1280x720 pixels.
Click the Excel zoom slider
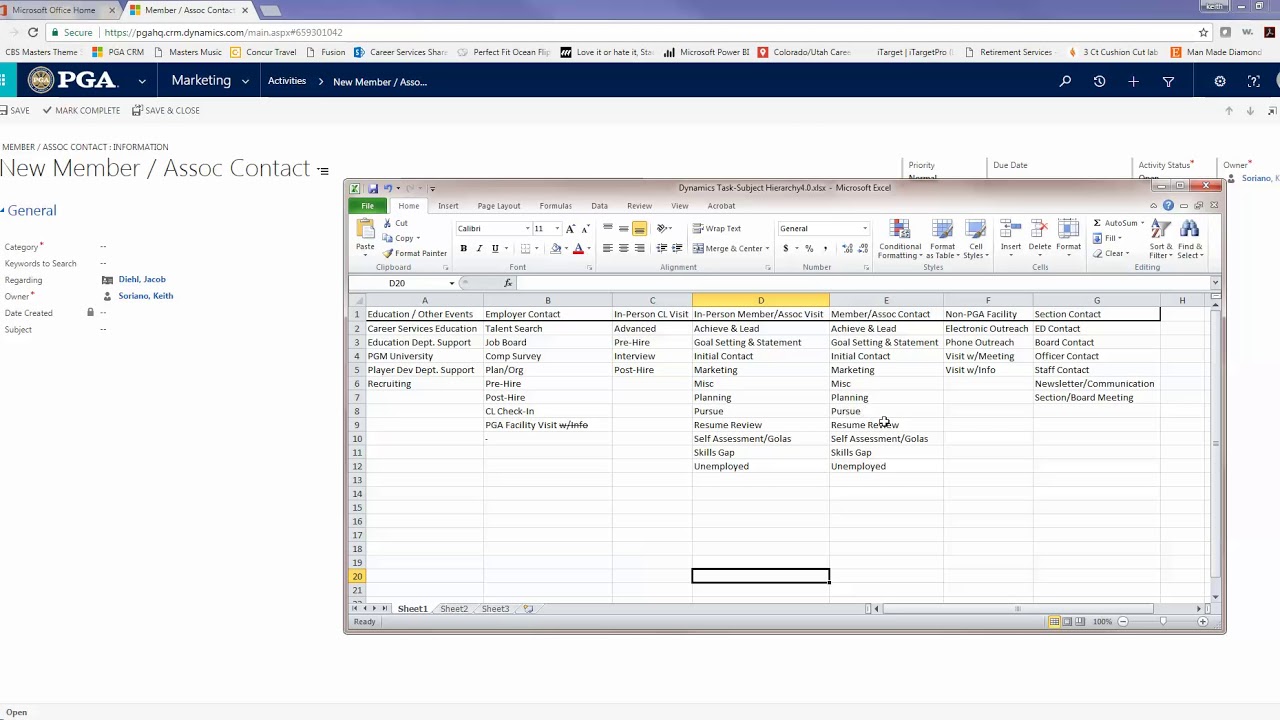click(1162, 622)
